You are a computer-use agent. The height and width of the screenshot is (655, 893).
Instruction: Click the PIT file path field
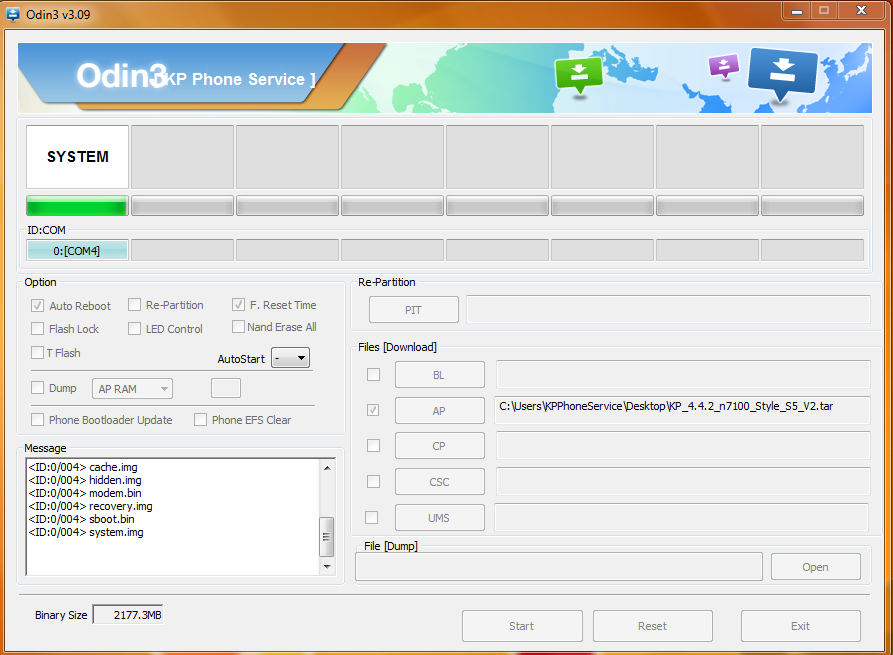669,309
